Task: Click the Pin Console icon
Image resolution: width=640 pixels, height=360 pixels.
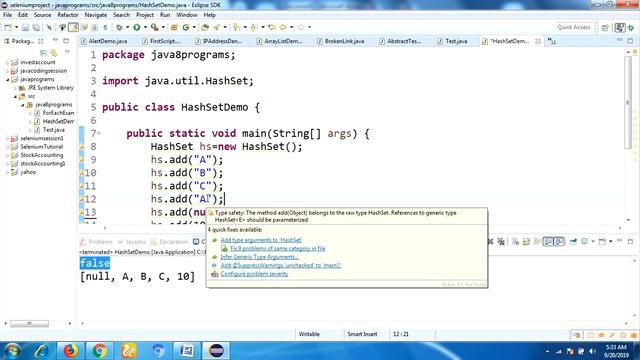Action: point(573,242)
